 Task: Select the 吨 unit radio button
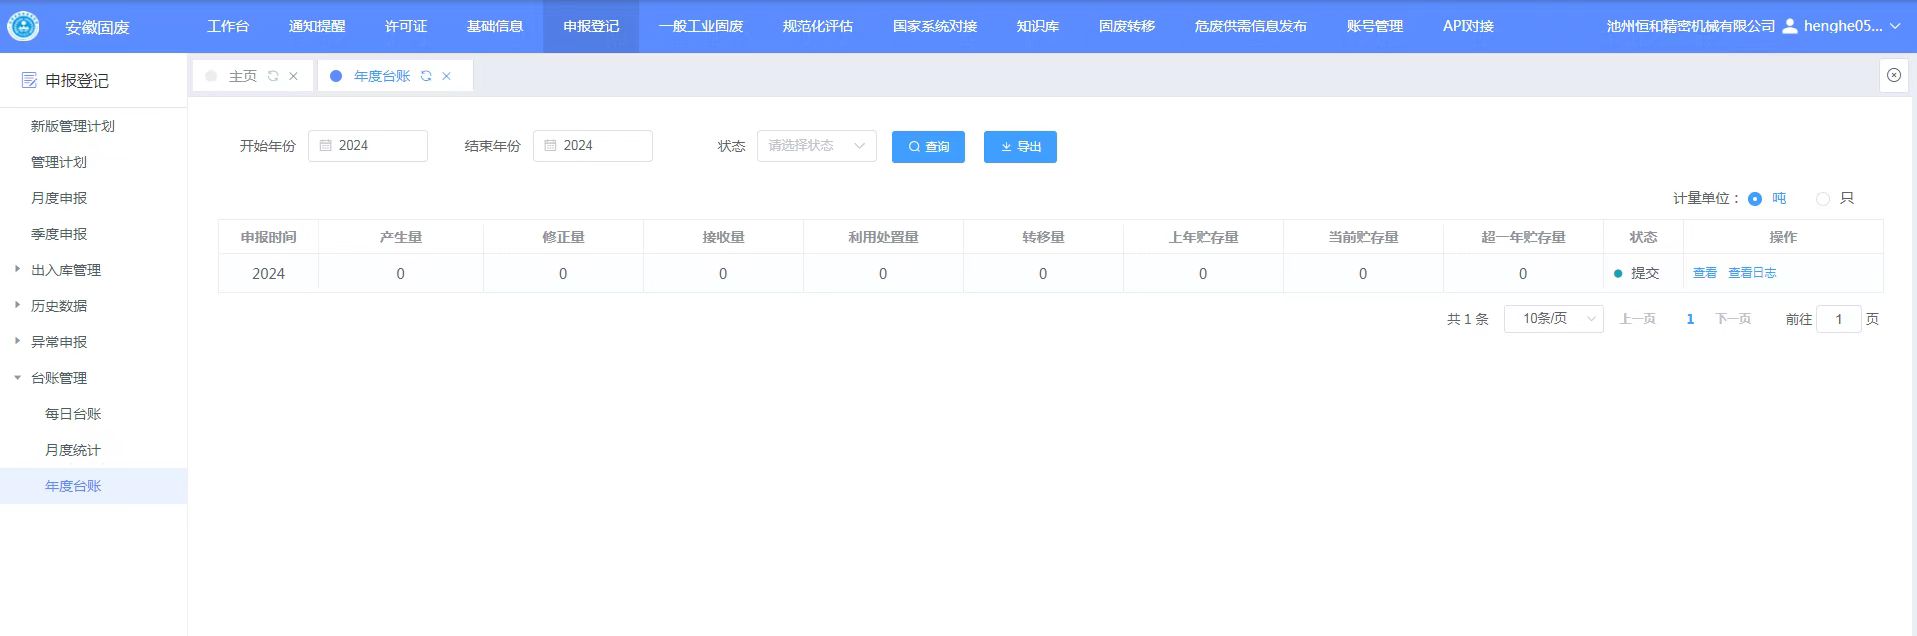point(1755,199)
